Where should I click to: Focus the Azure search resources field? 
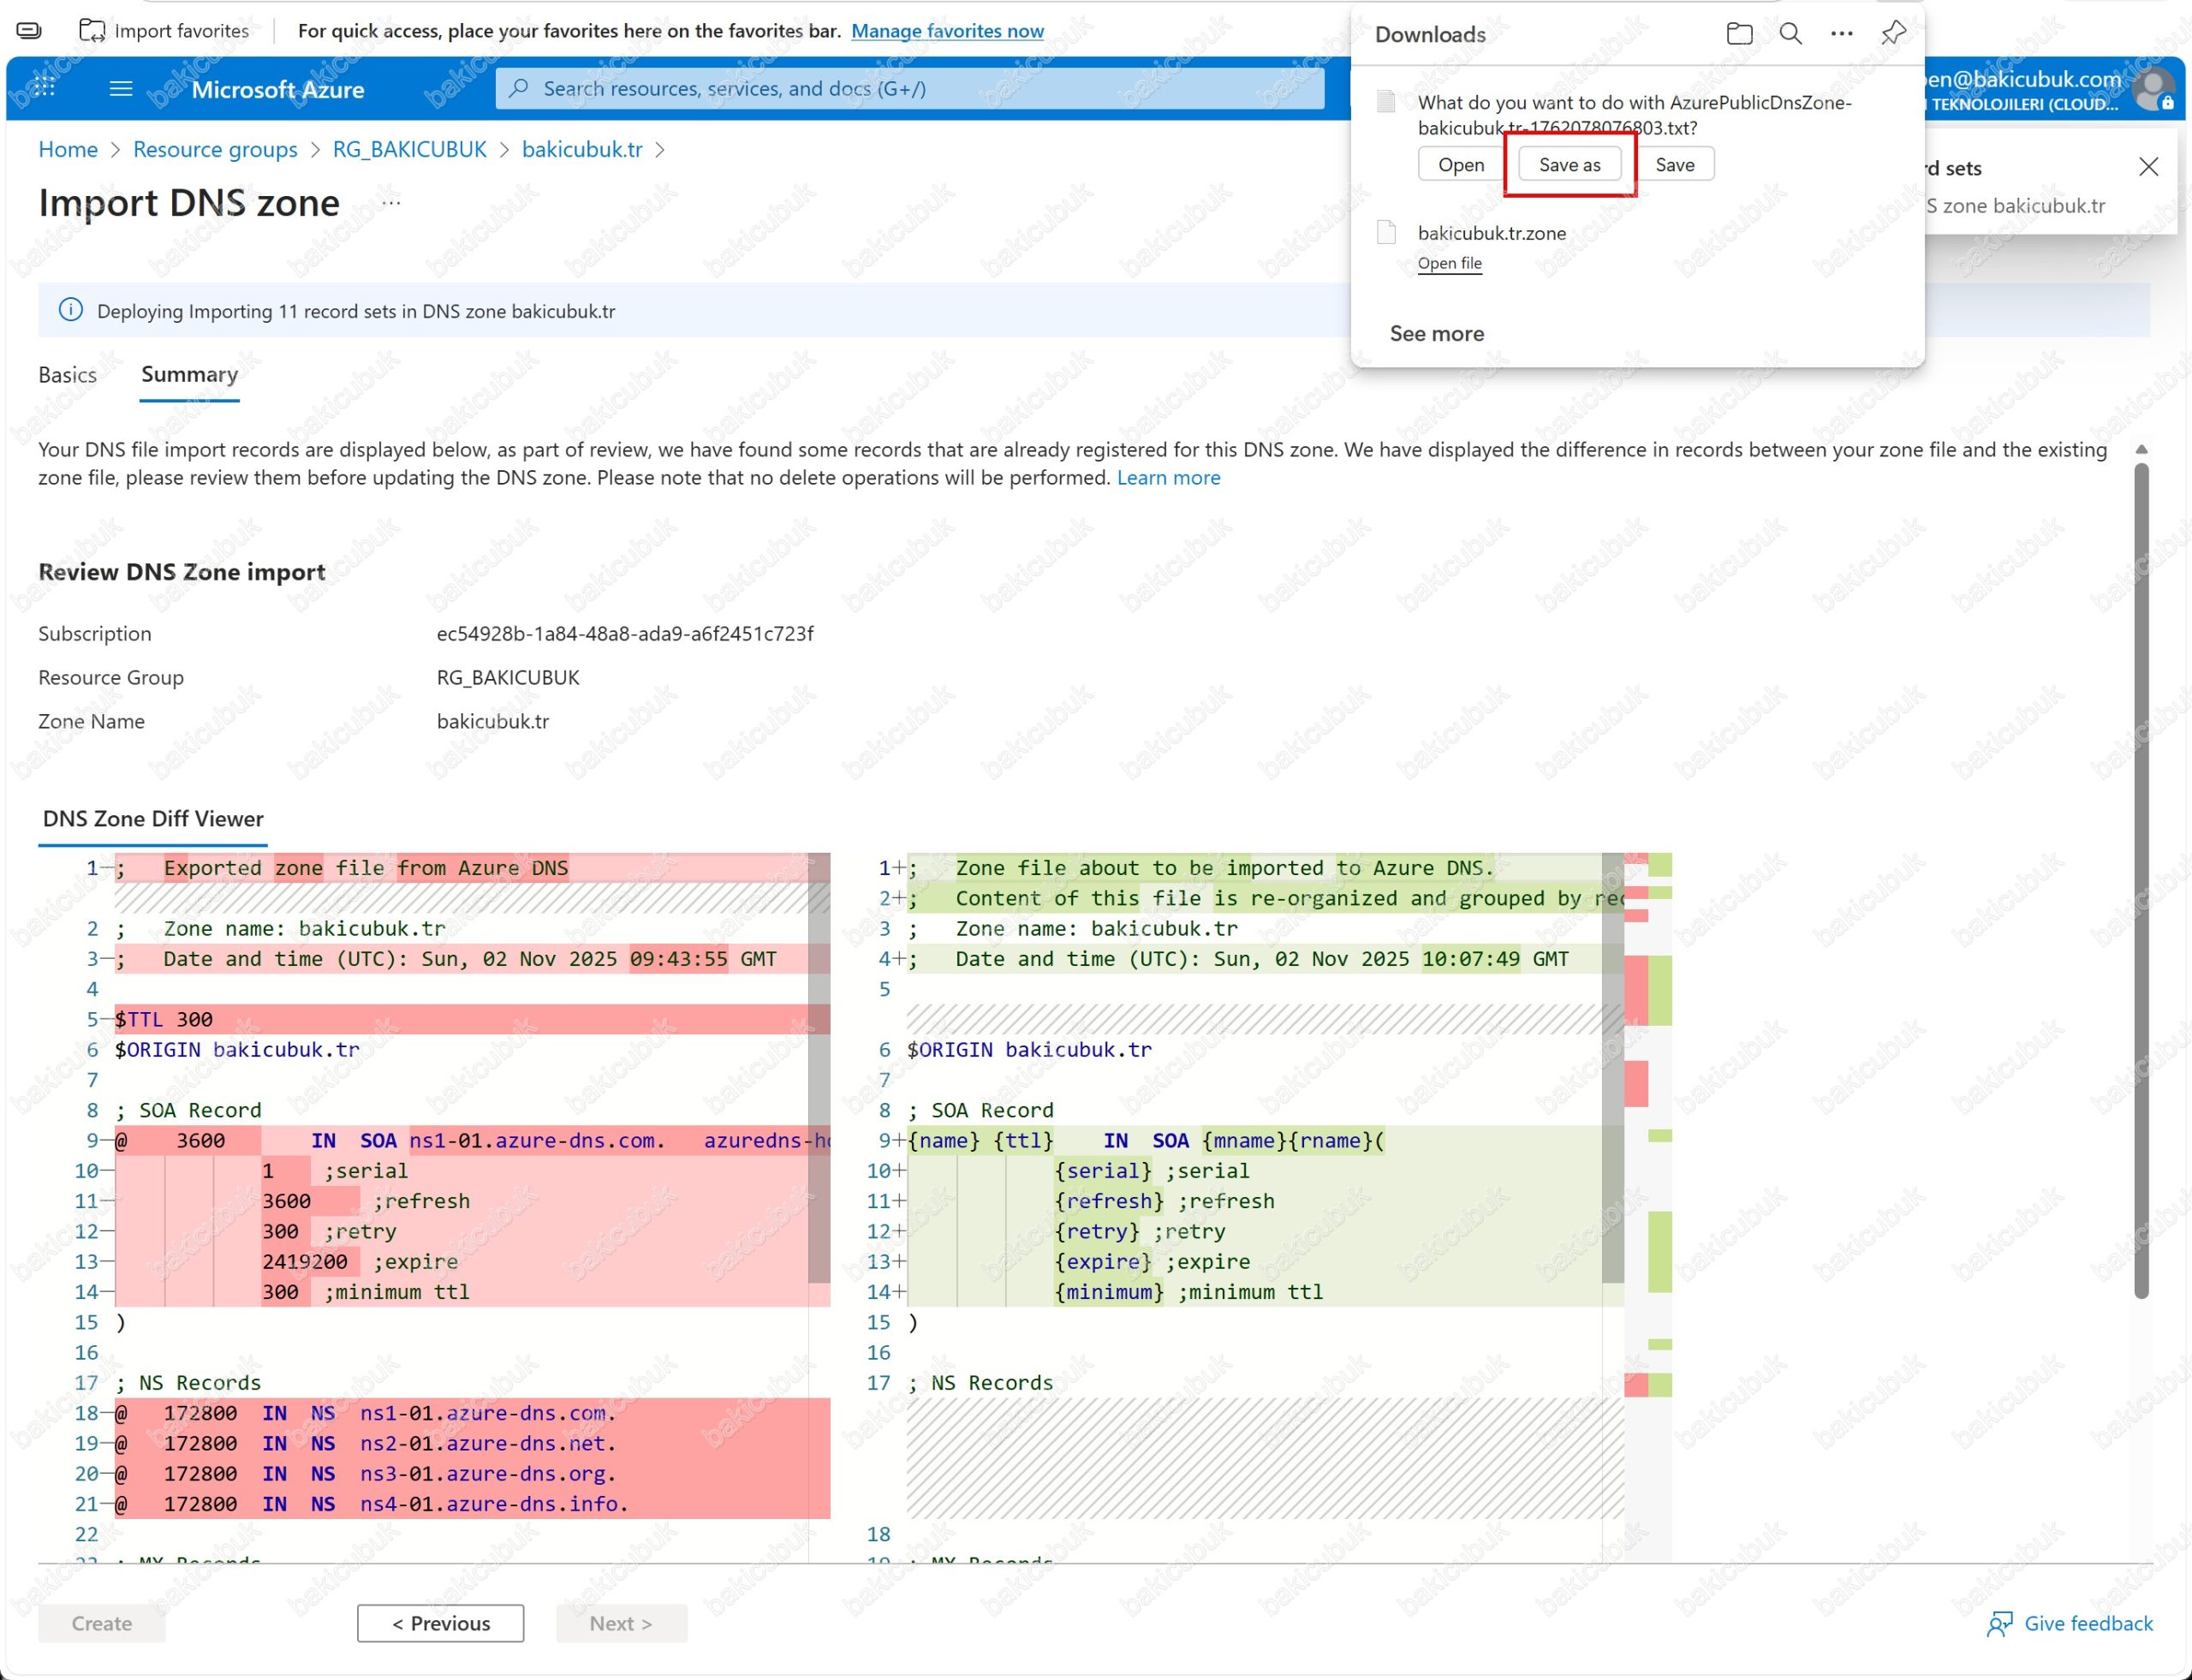click(x=910, y=89)
